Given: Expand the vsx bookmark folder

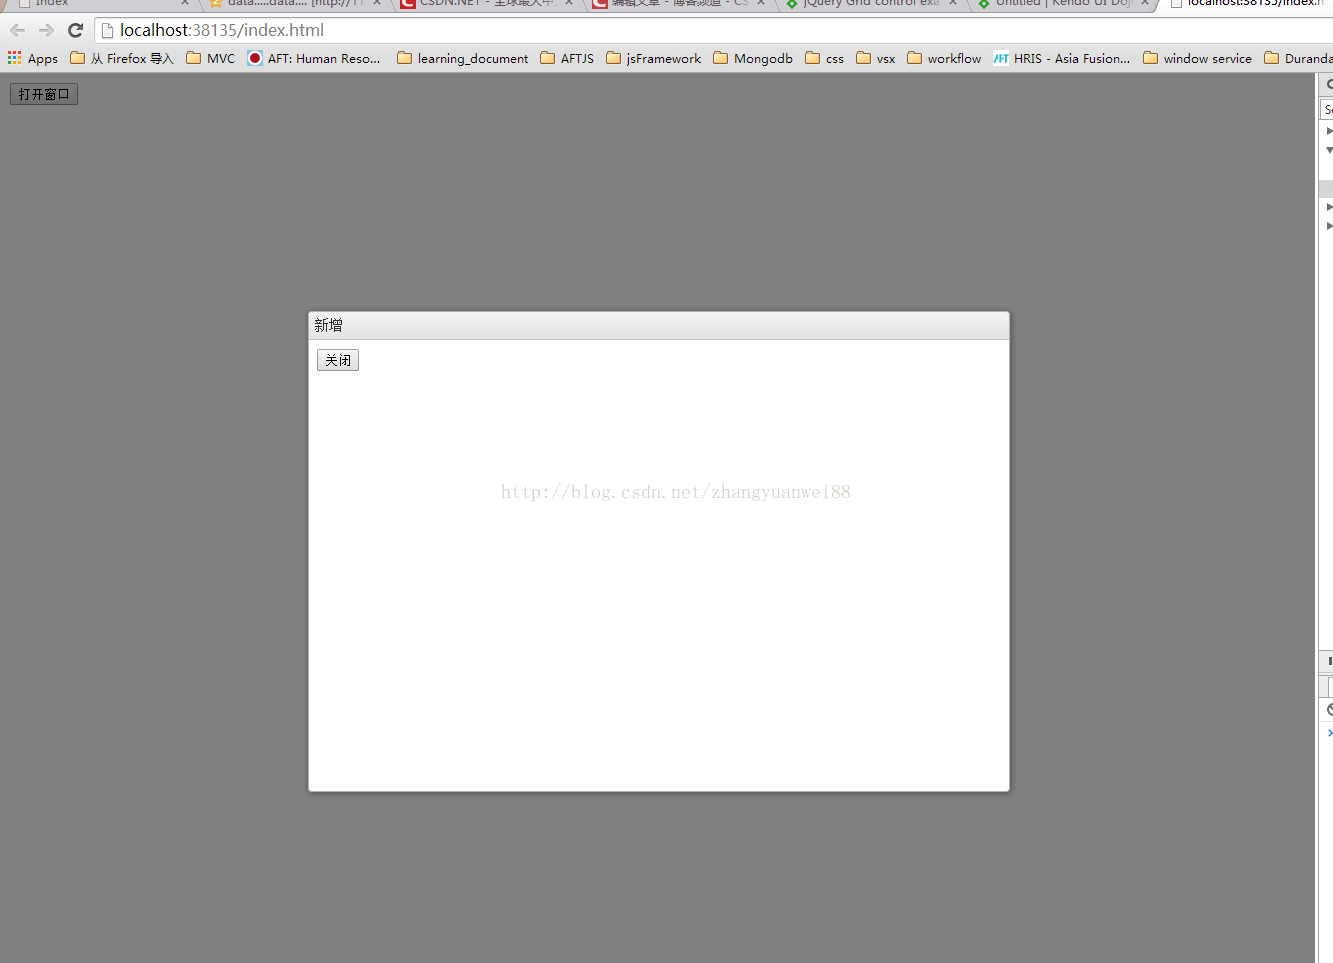Looking at the screenshot, I should pyautogui.click(x=876, y=58).
